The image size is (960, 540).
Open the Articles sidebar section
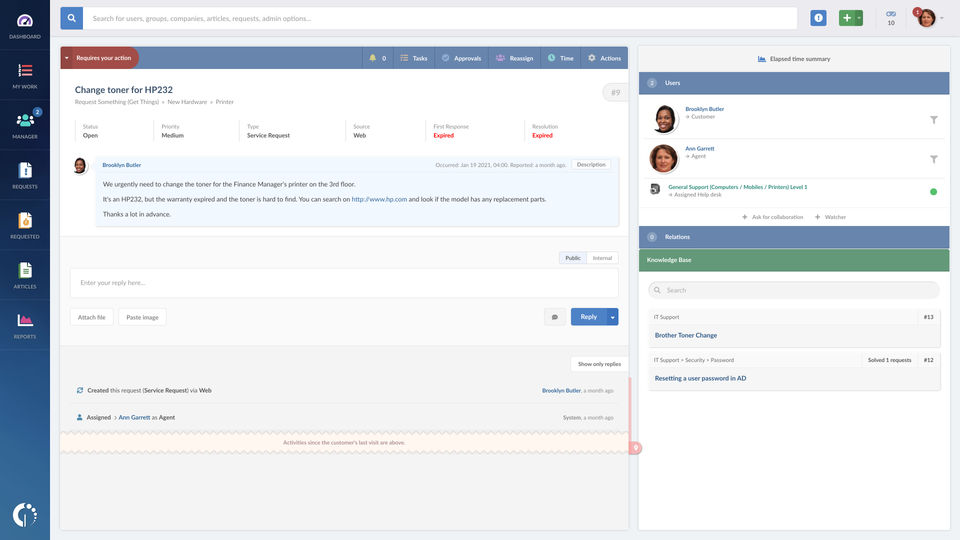point(24,276)
